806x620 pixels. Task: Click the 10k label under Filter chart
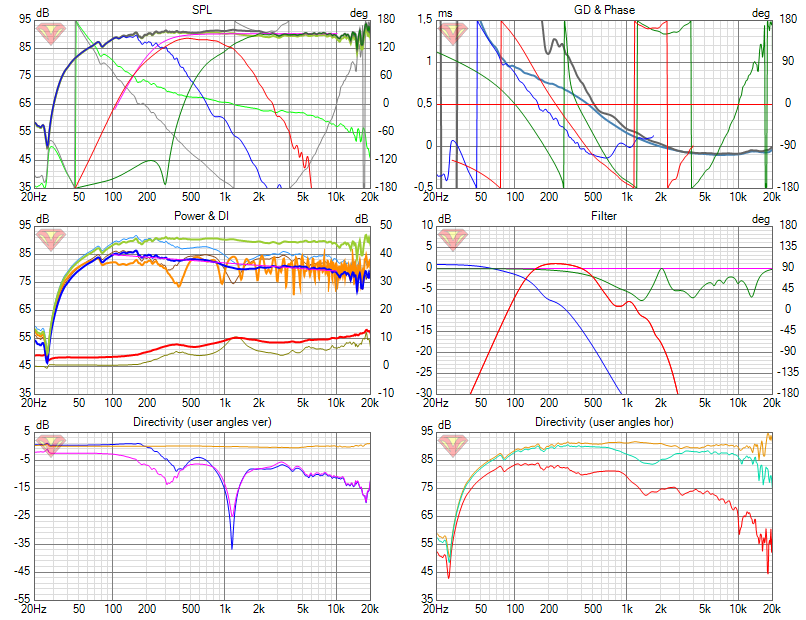pyautogui.click(x=738, y=403)
